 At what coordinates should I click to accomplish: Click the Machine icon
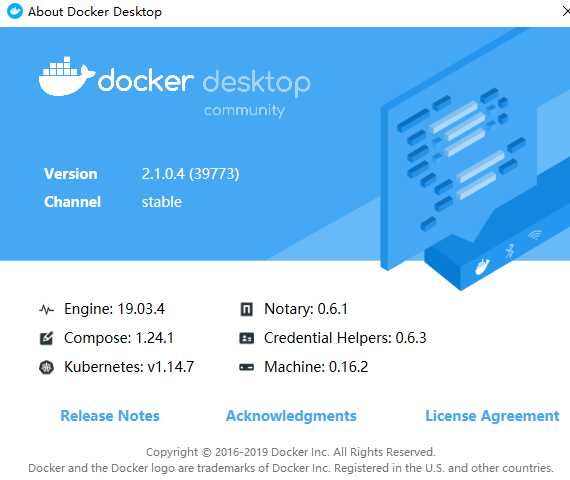[246, 367]
